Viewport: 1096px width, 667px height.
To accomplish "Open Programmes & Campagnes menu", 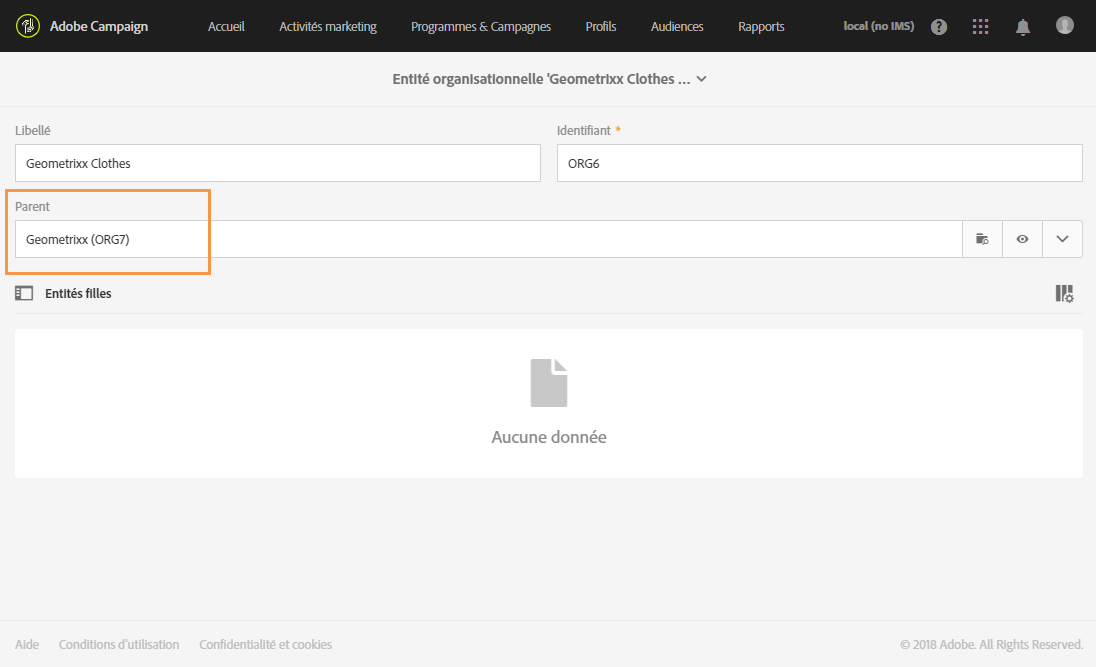I will point(481,27).
